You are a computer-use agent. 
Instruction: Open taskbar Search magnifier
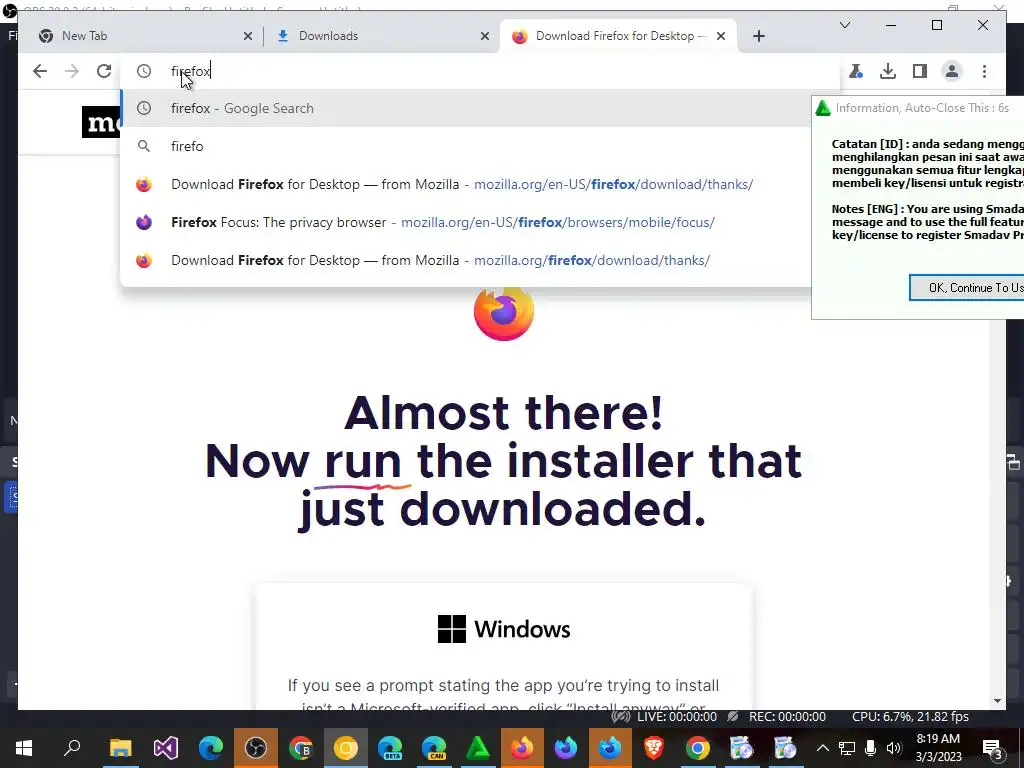[x=72, y=748]
